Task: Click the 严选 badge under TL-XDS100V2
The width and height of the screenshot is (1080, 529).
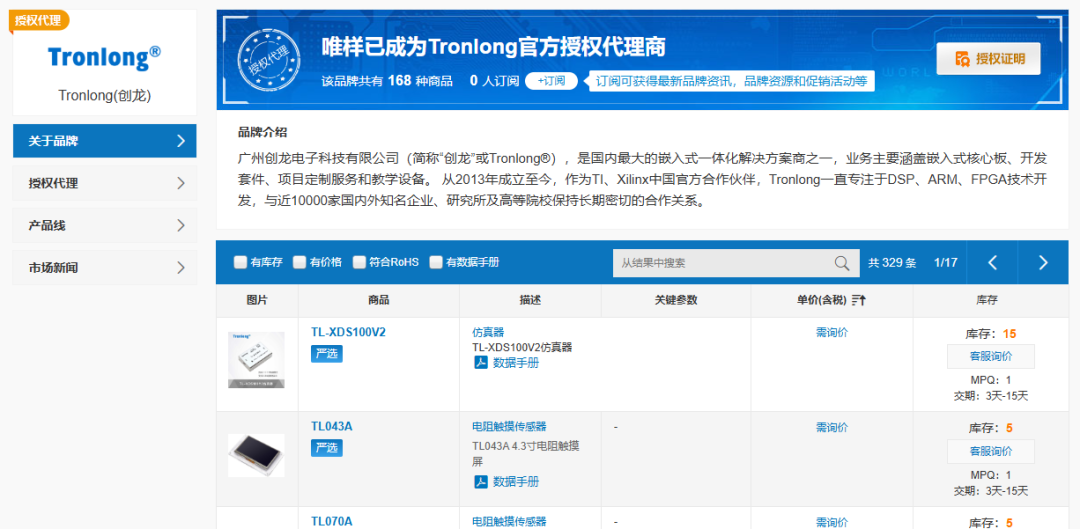Action: point(326,353)
